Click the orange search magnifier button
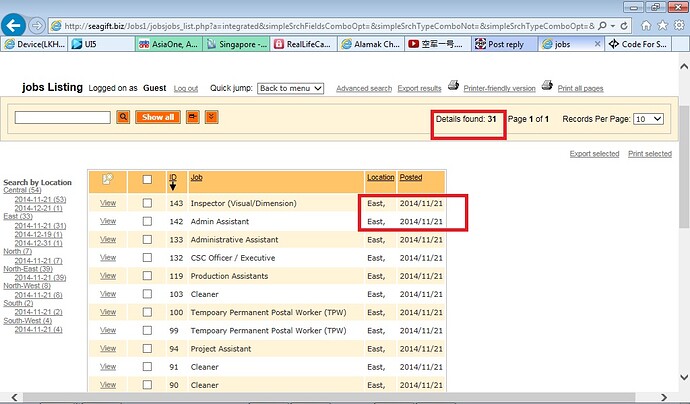This screenshot has height=404, width=690. click(123, 117)
